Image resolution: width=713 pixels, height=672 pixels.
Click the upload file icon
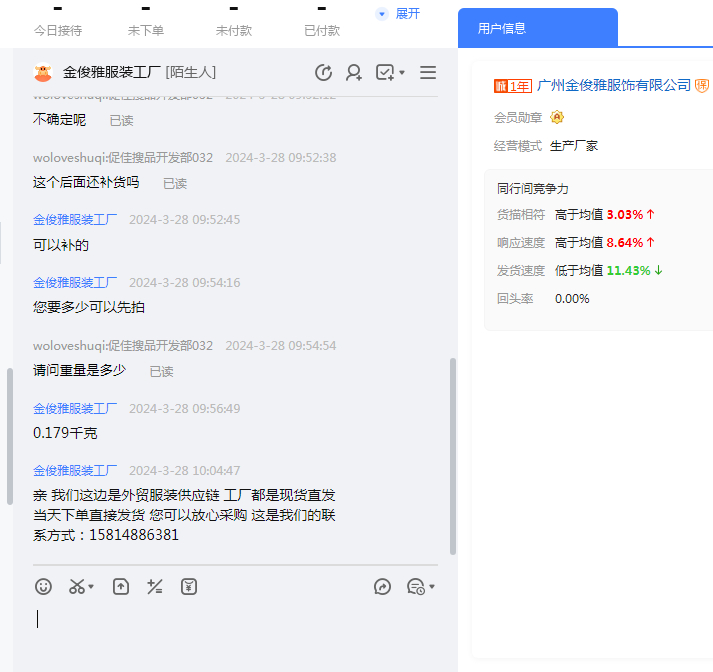coord(120,587)
